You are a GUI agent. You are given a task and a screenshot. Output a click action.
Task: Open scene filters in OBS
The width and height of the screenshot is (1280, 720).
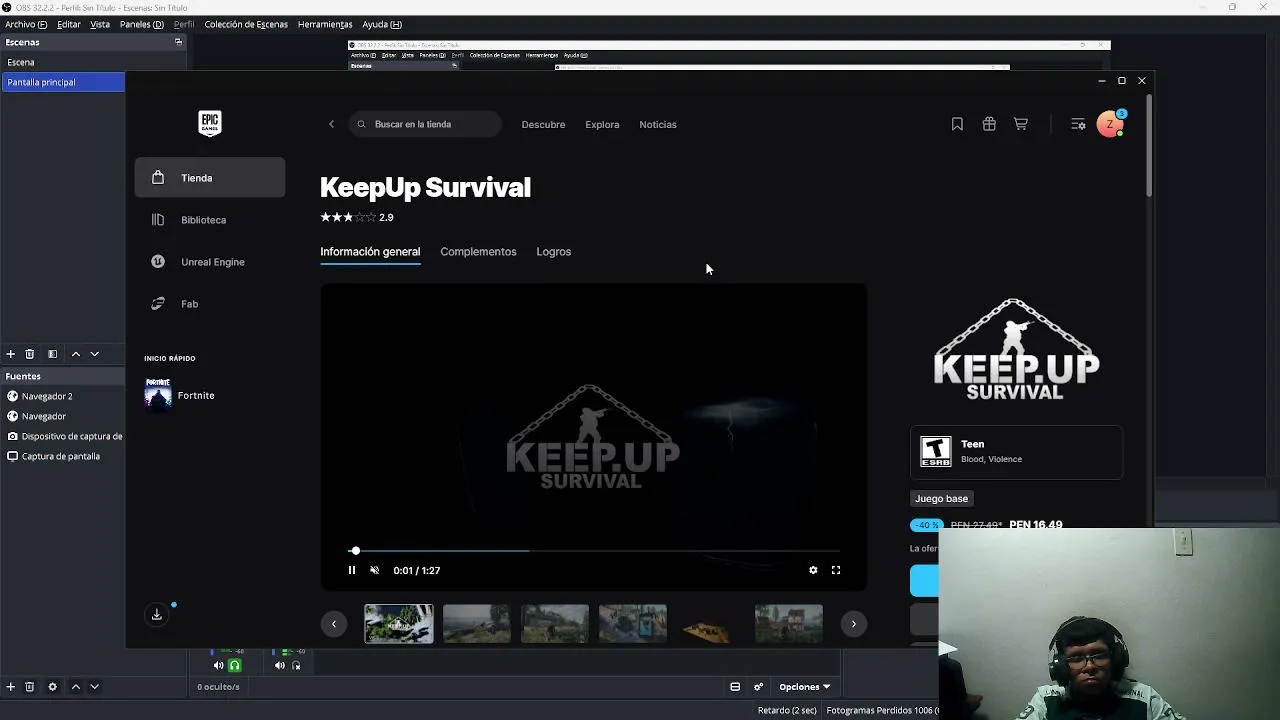click(x=53, y=354)
